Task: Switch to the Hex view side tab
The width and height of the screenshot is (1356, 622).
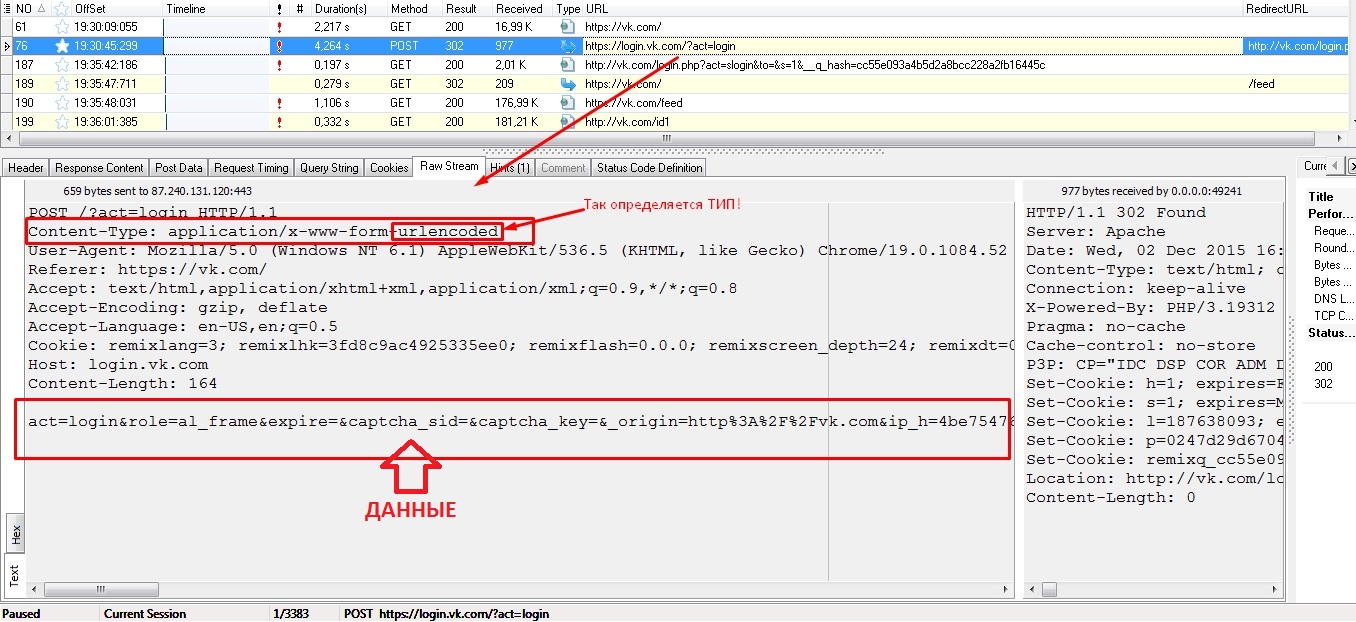Action: pos(15,534)
